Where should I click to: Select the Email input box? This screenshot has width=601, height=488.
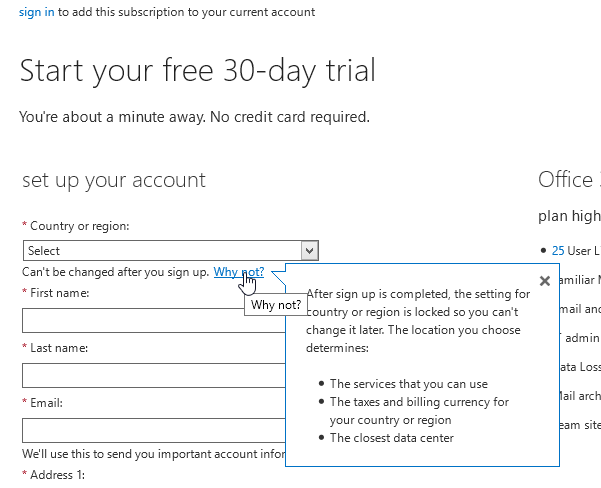(x=150, y=431)
